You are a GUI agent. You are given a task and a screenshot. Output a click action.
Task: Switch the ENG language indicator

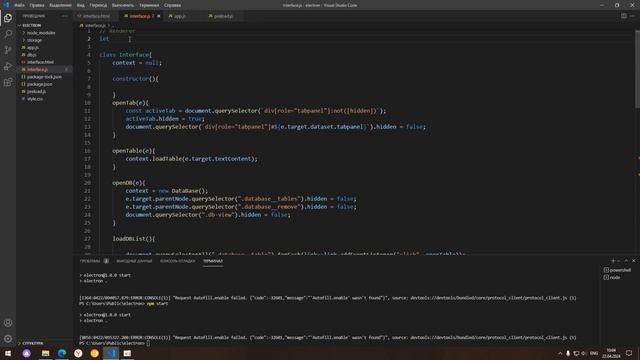pyautogui.click(x=594, y=353)
